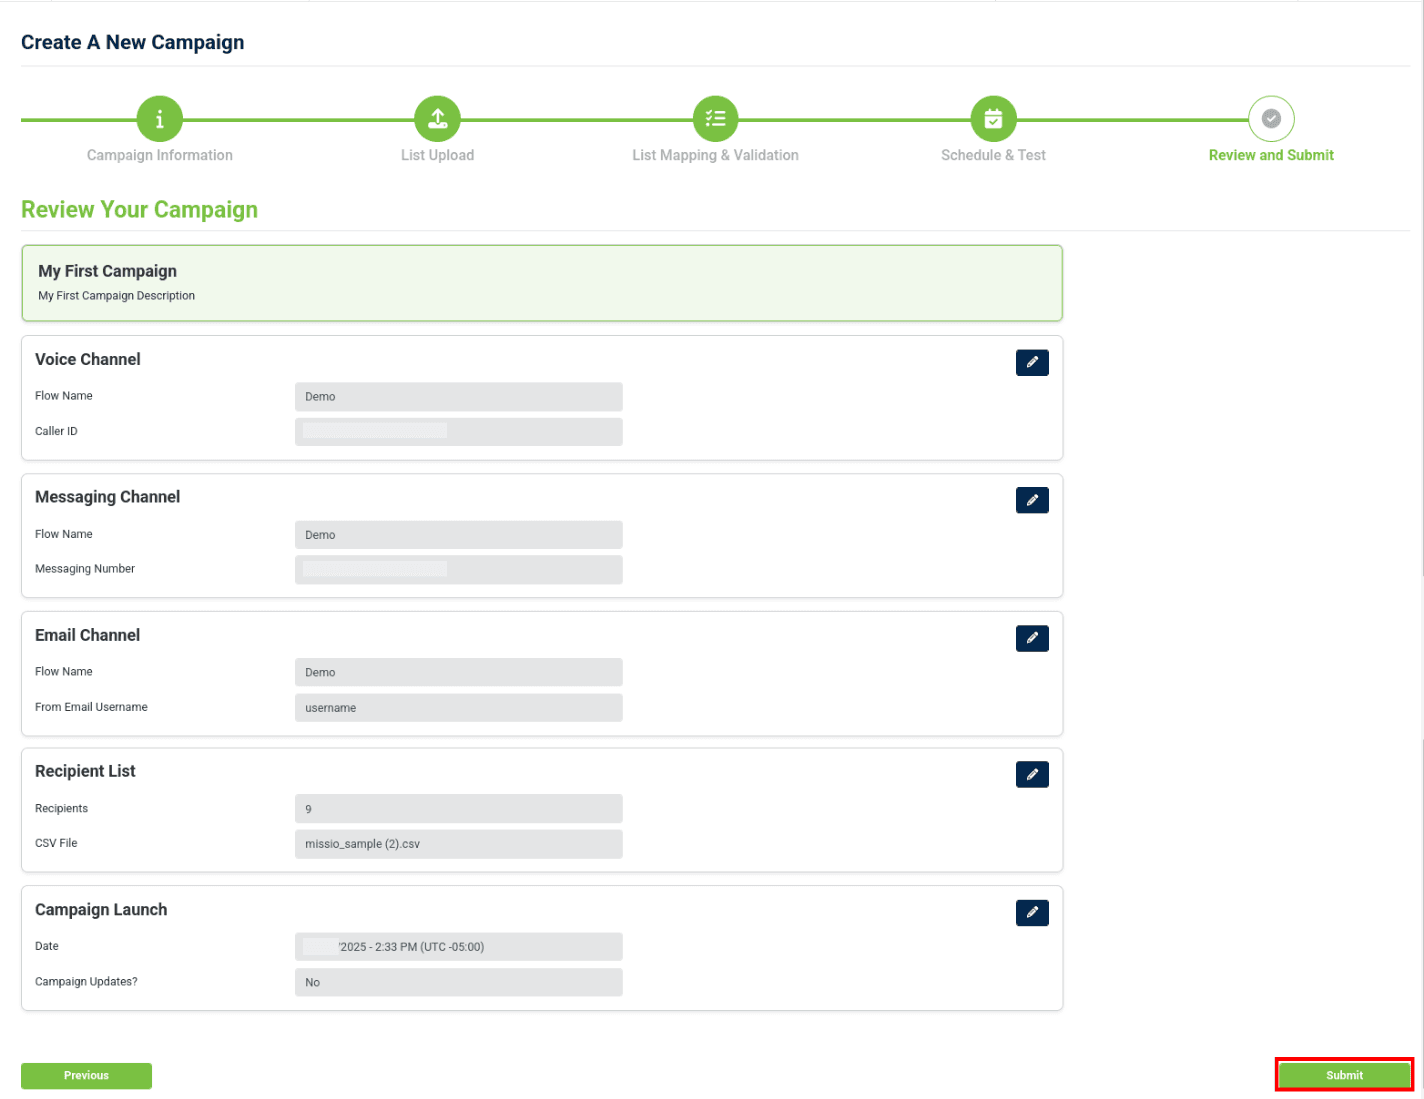The width and height of the screenshot is (1424, 1099).
Task: Edit the Email Channel section
Action: pos(1032,638)
